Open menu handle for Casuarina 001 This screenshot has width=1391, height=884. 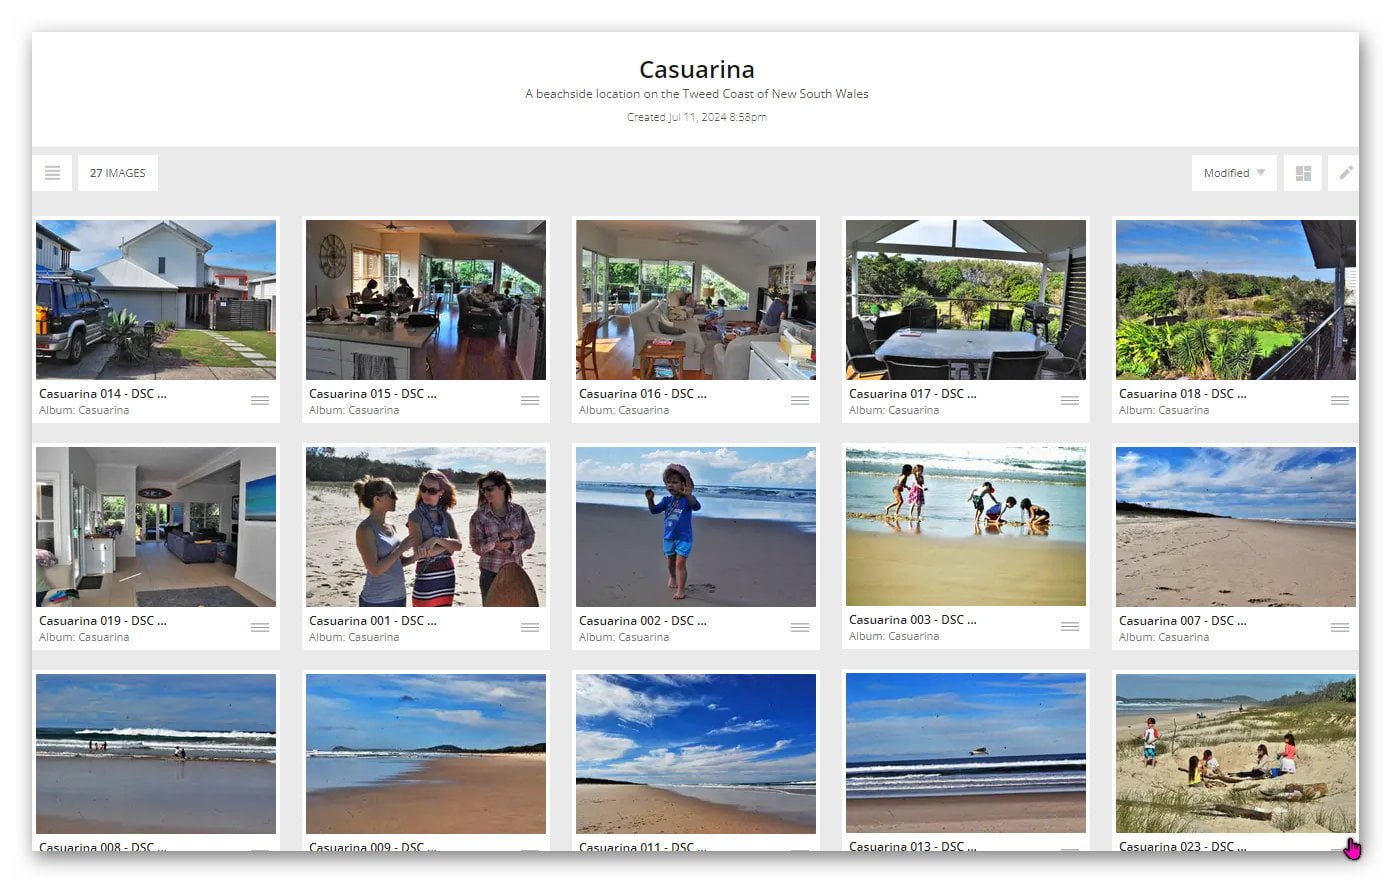[530, 627]
